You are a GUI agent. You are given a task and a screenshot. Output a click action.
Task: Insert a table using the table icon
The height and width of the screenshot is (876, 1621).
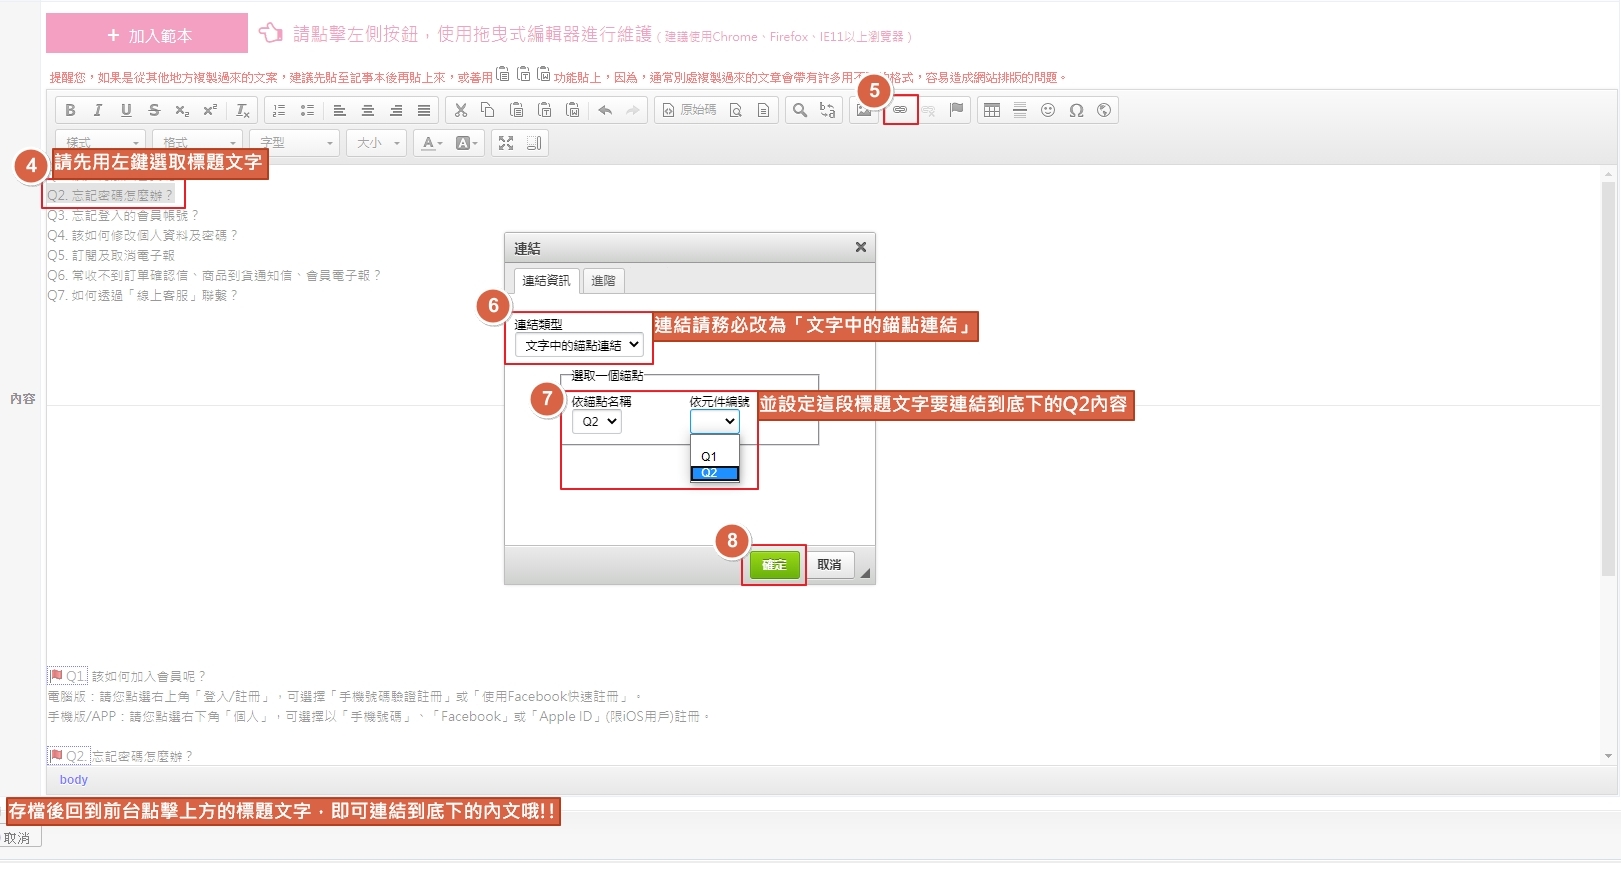click(x=992, y=110)
